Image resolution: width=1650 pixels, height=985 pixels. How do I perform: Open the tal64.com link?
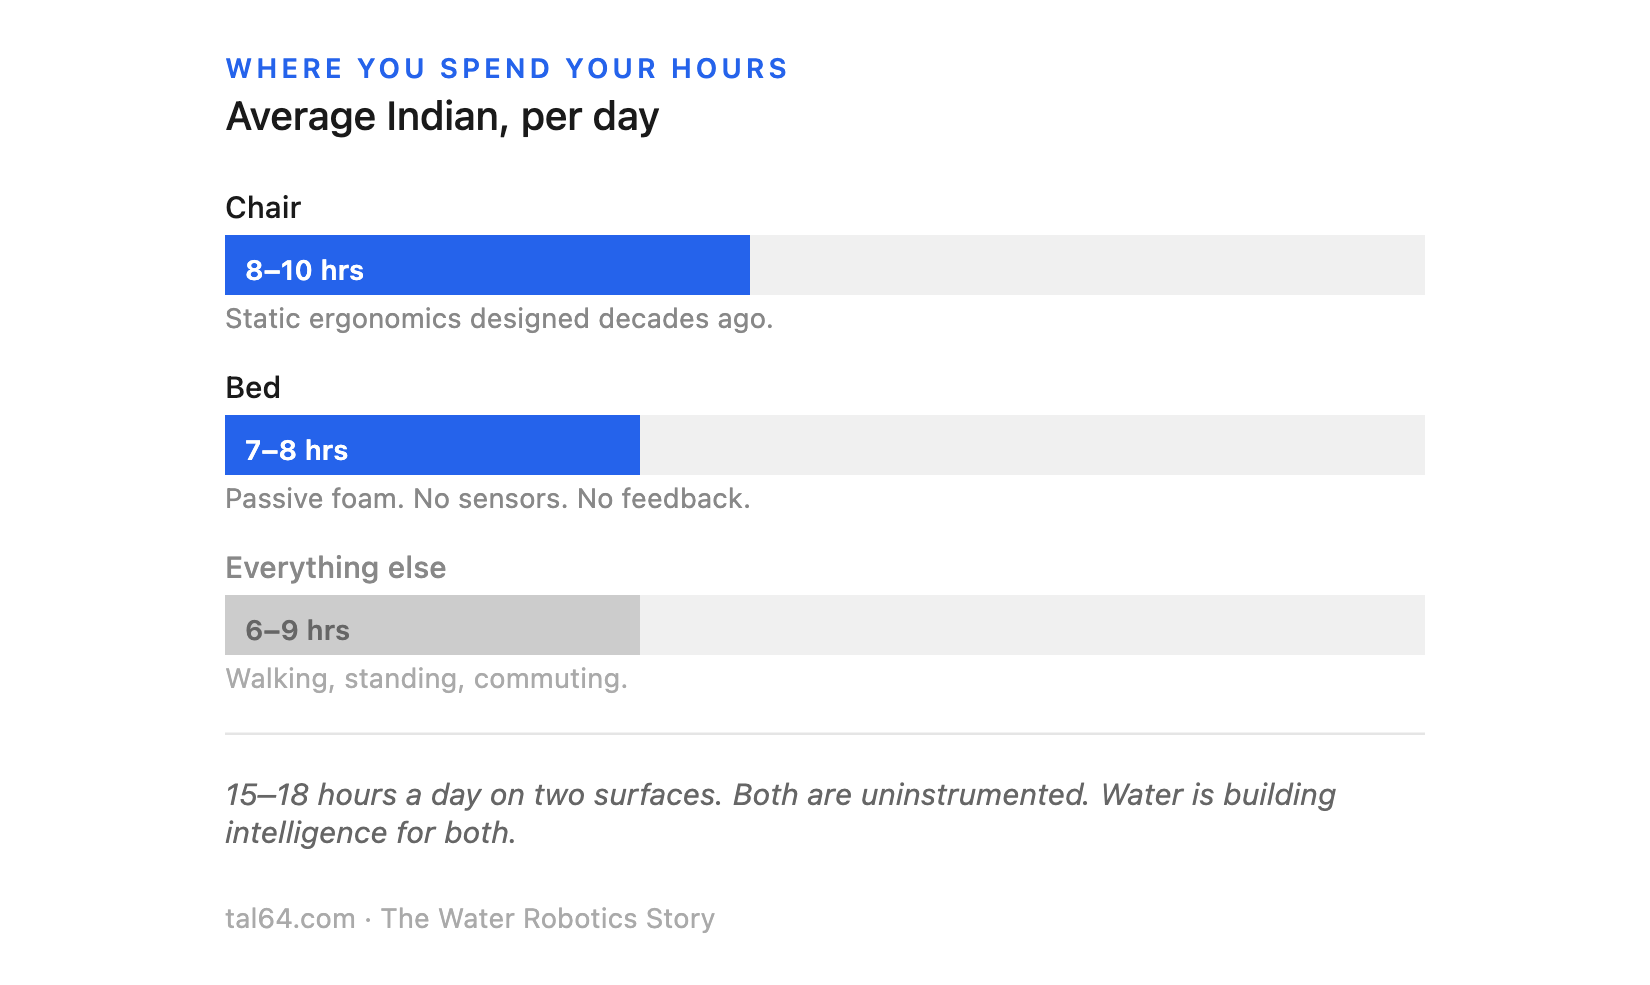290,918
